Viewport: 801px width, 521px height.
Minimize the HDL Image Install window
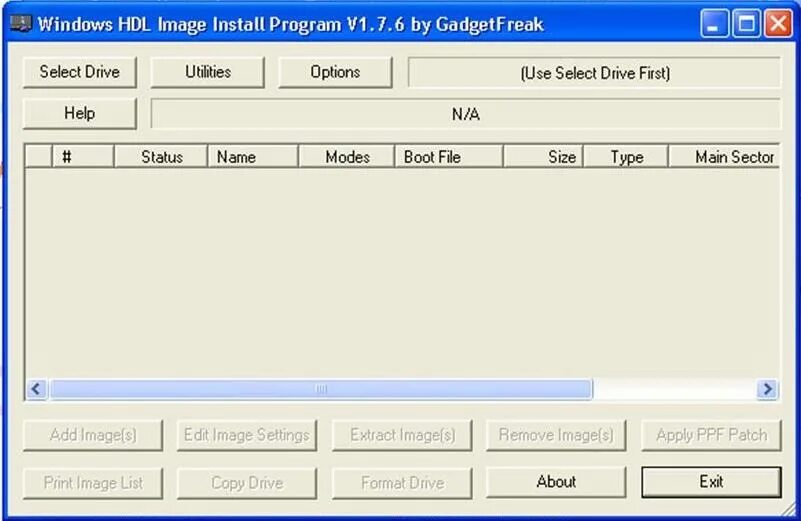(x=714, y=24)
